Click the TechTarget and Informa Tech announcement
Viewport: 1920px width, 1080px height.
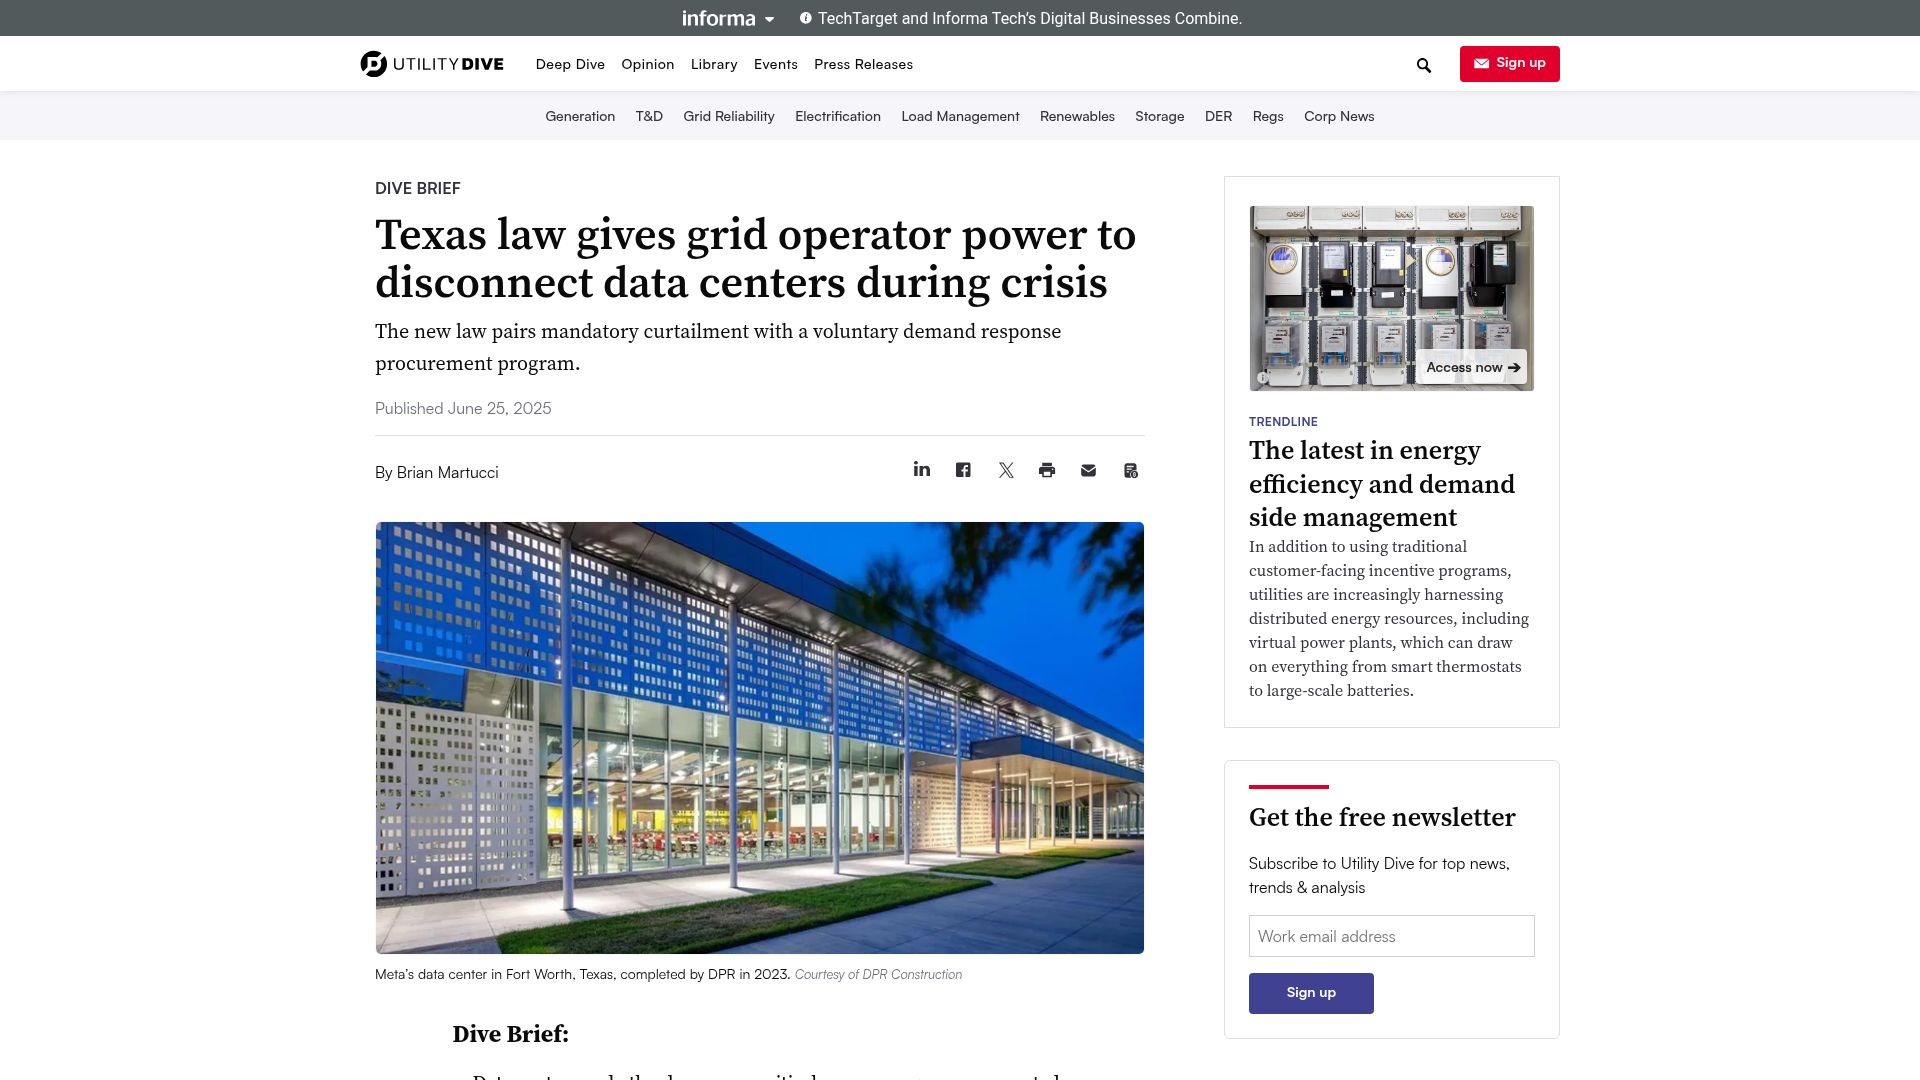1030,18
